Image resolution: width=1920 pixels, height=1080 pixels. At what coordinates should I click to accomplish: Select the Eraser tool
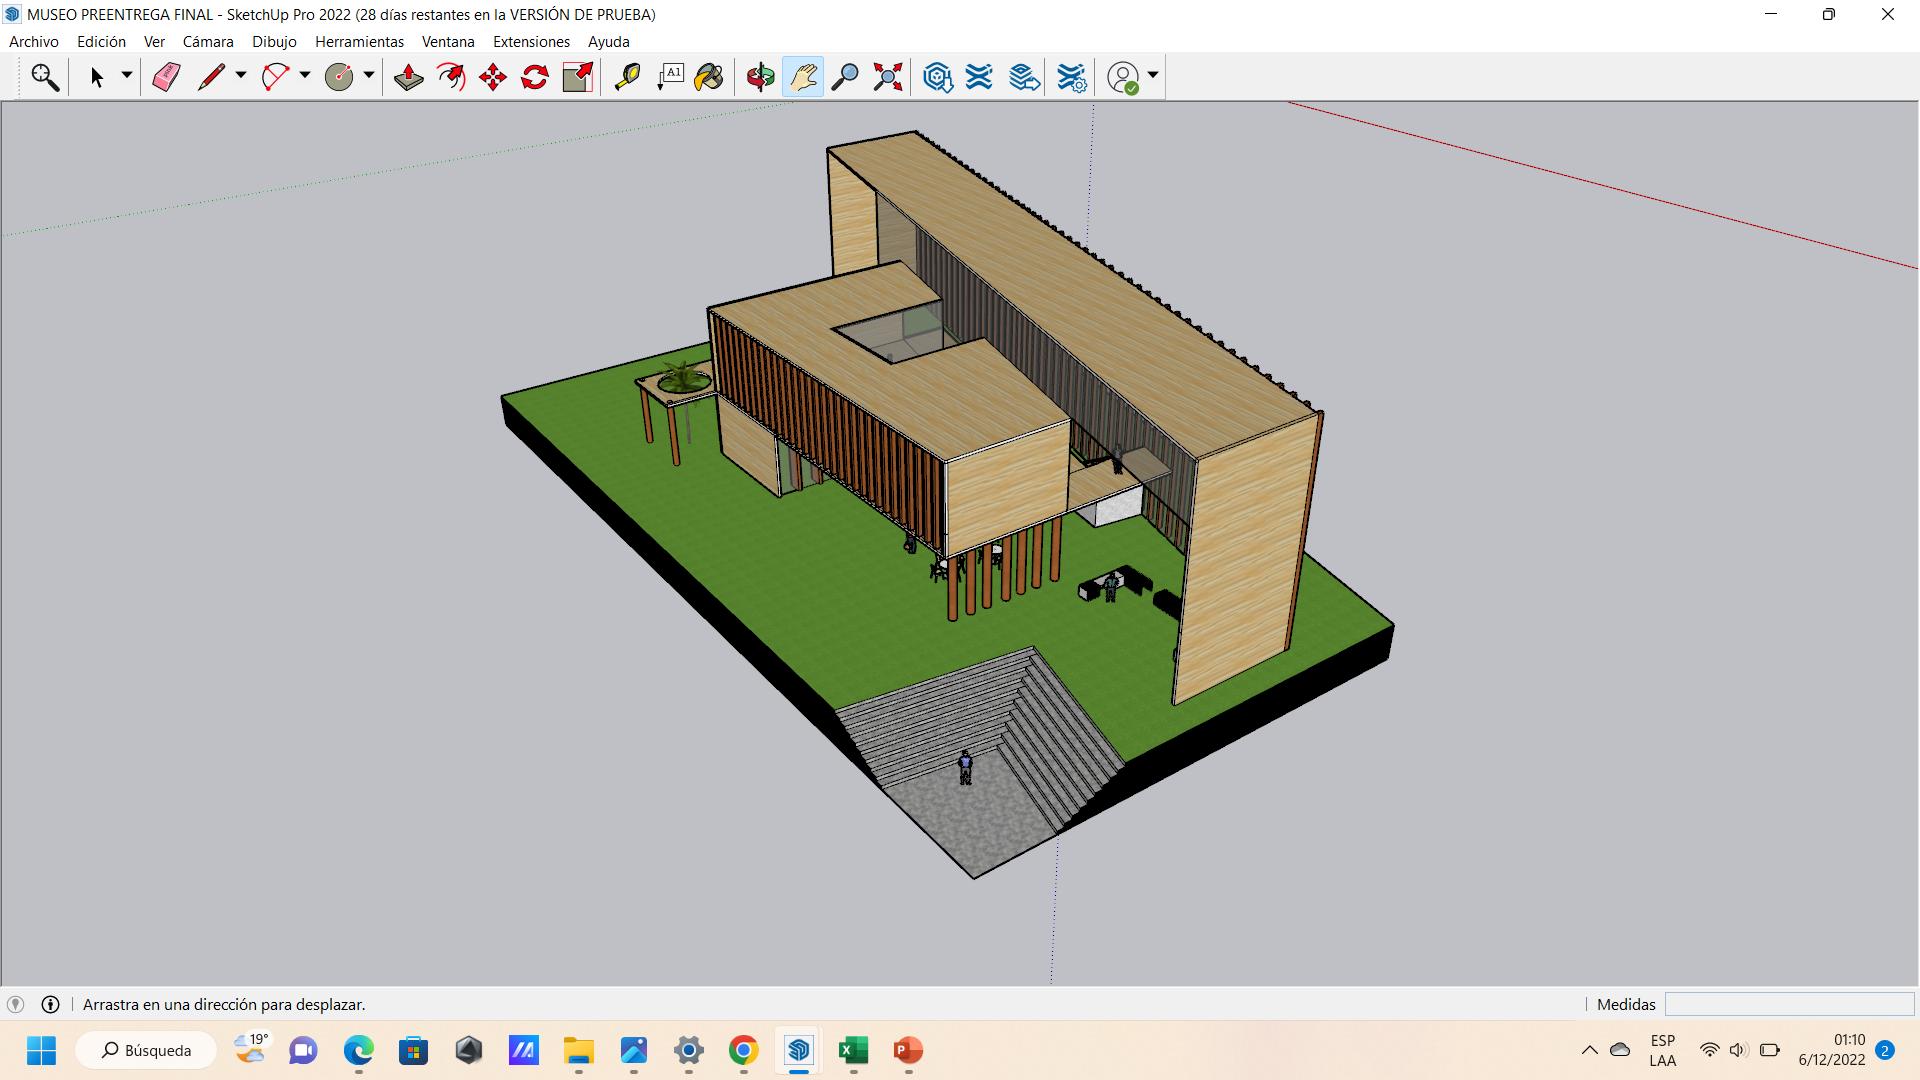click(166, 77)
